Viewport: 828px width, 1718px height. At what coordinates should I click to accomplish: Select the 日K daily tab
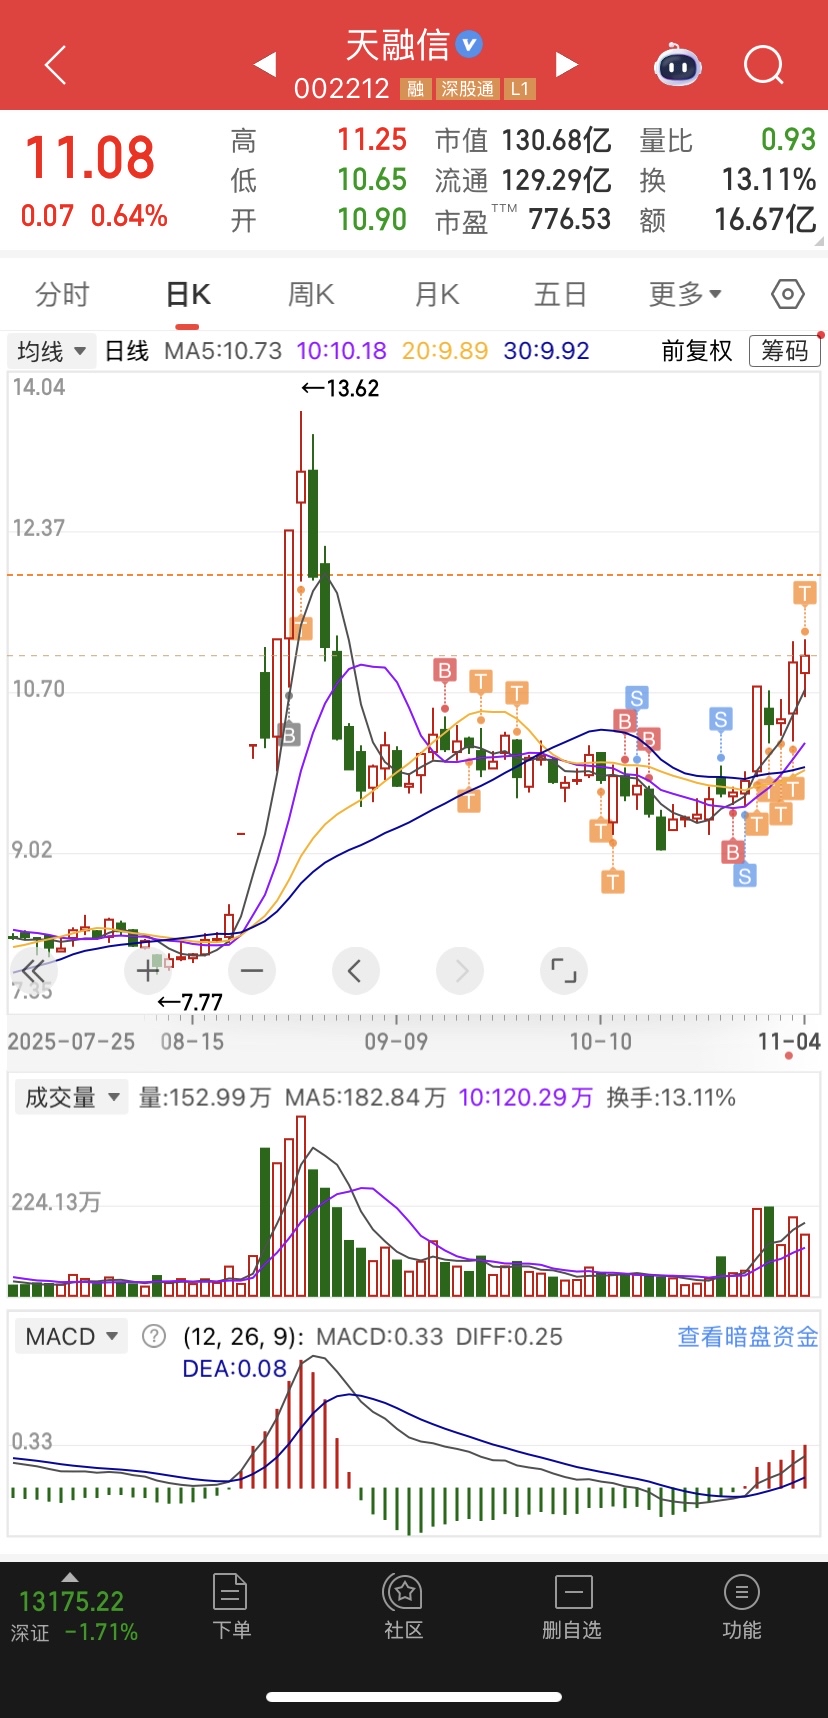(188, 294)
